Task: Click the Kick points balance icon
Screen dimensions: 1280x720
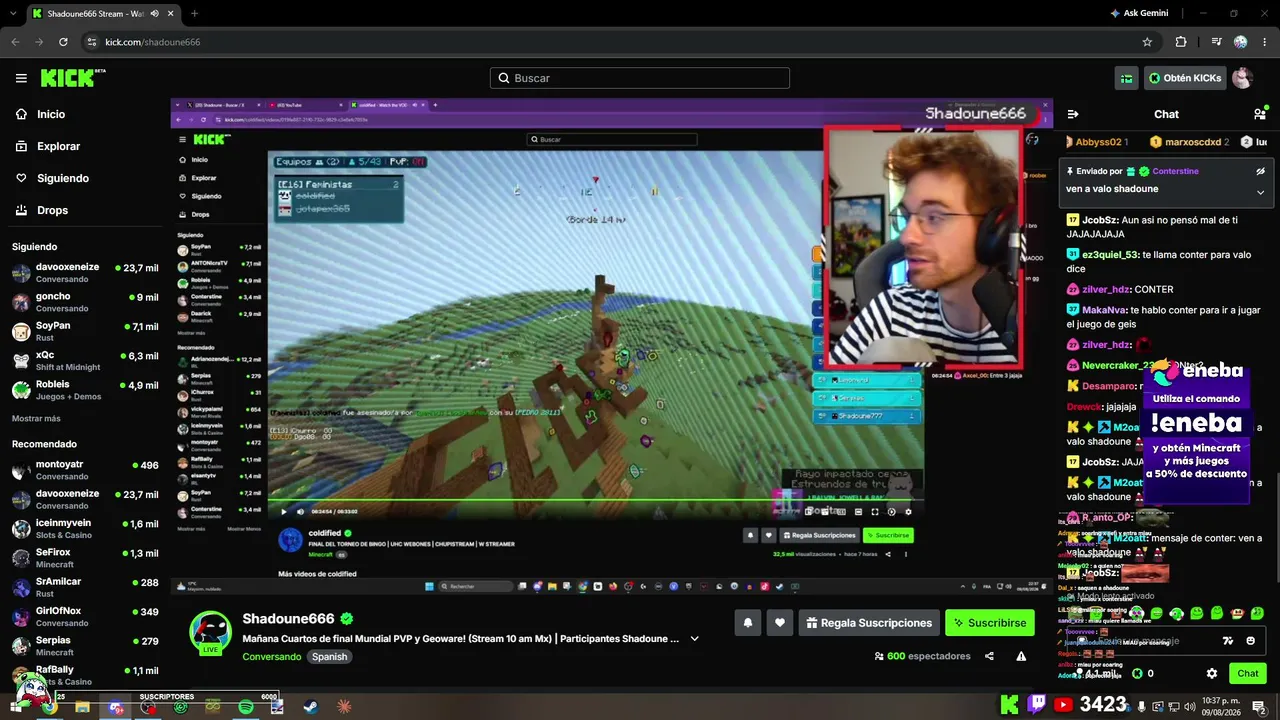Action: point(1137,673)
